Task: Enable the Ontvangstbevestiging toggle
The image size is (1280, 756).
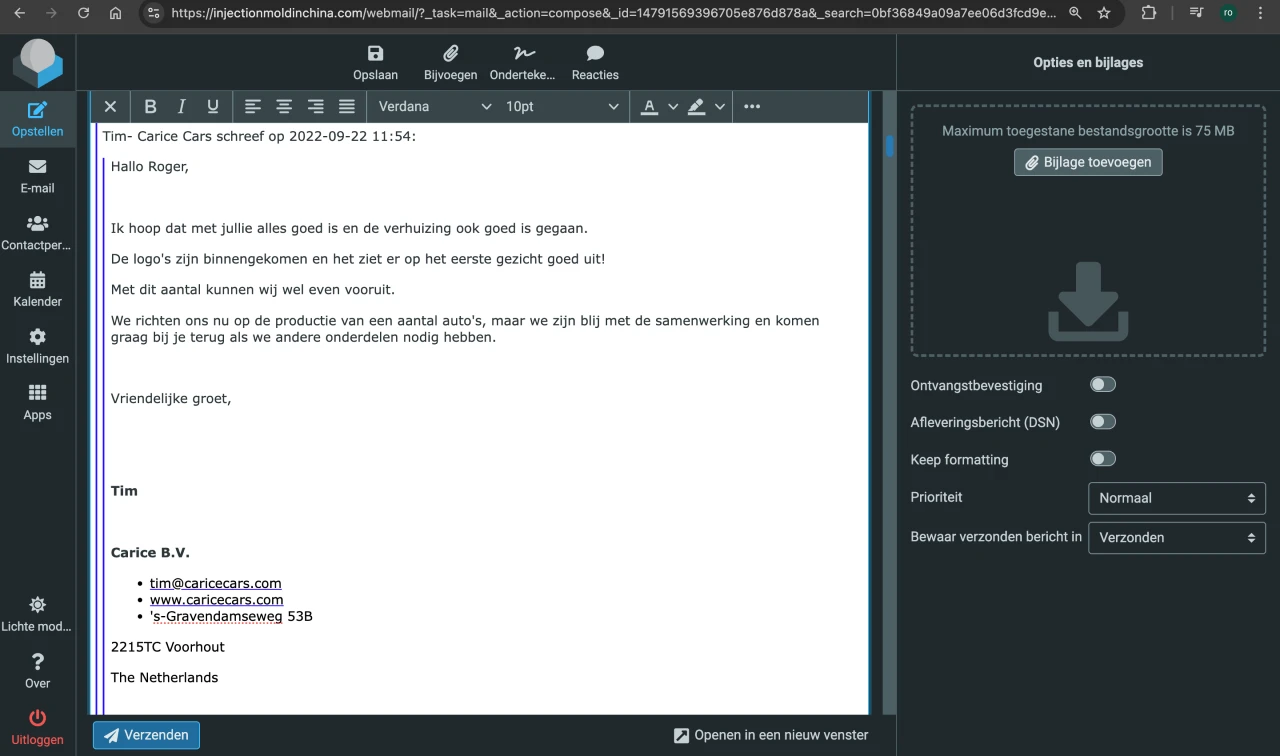Action: coord(1102,385)
